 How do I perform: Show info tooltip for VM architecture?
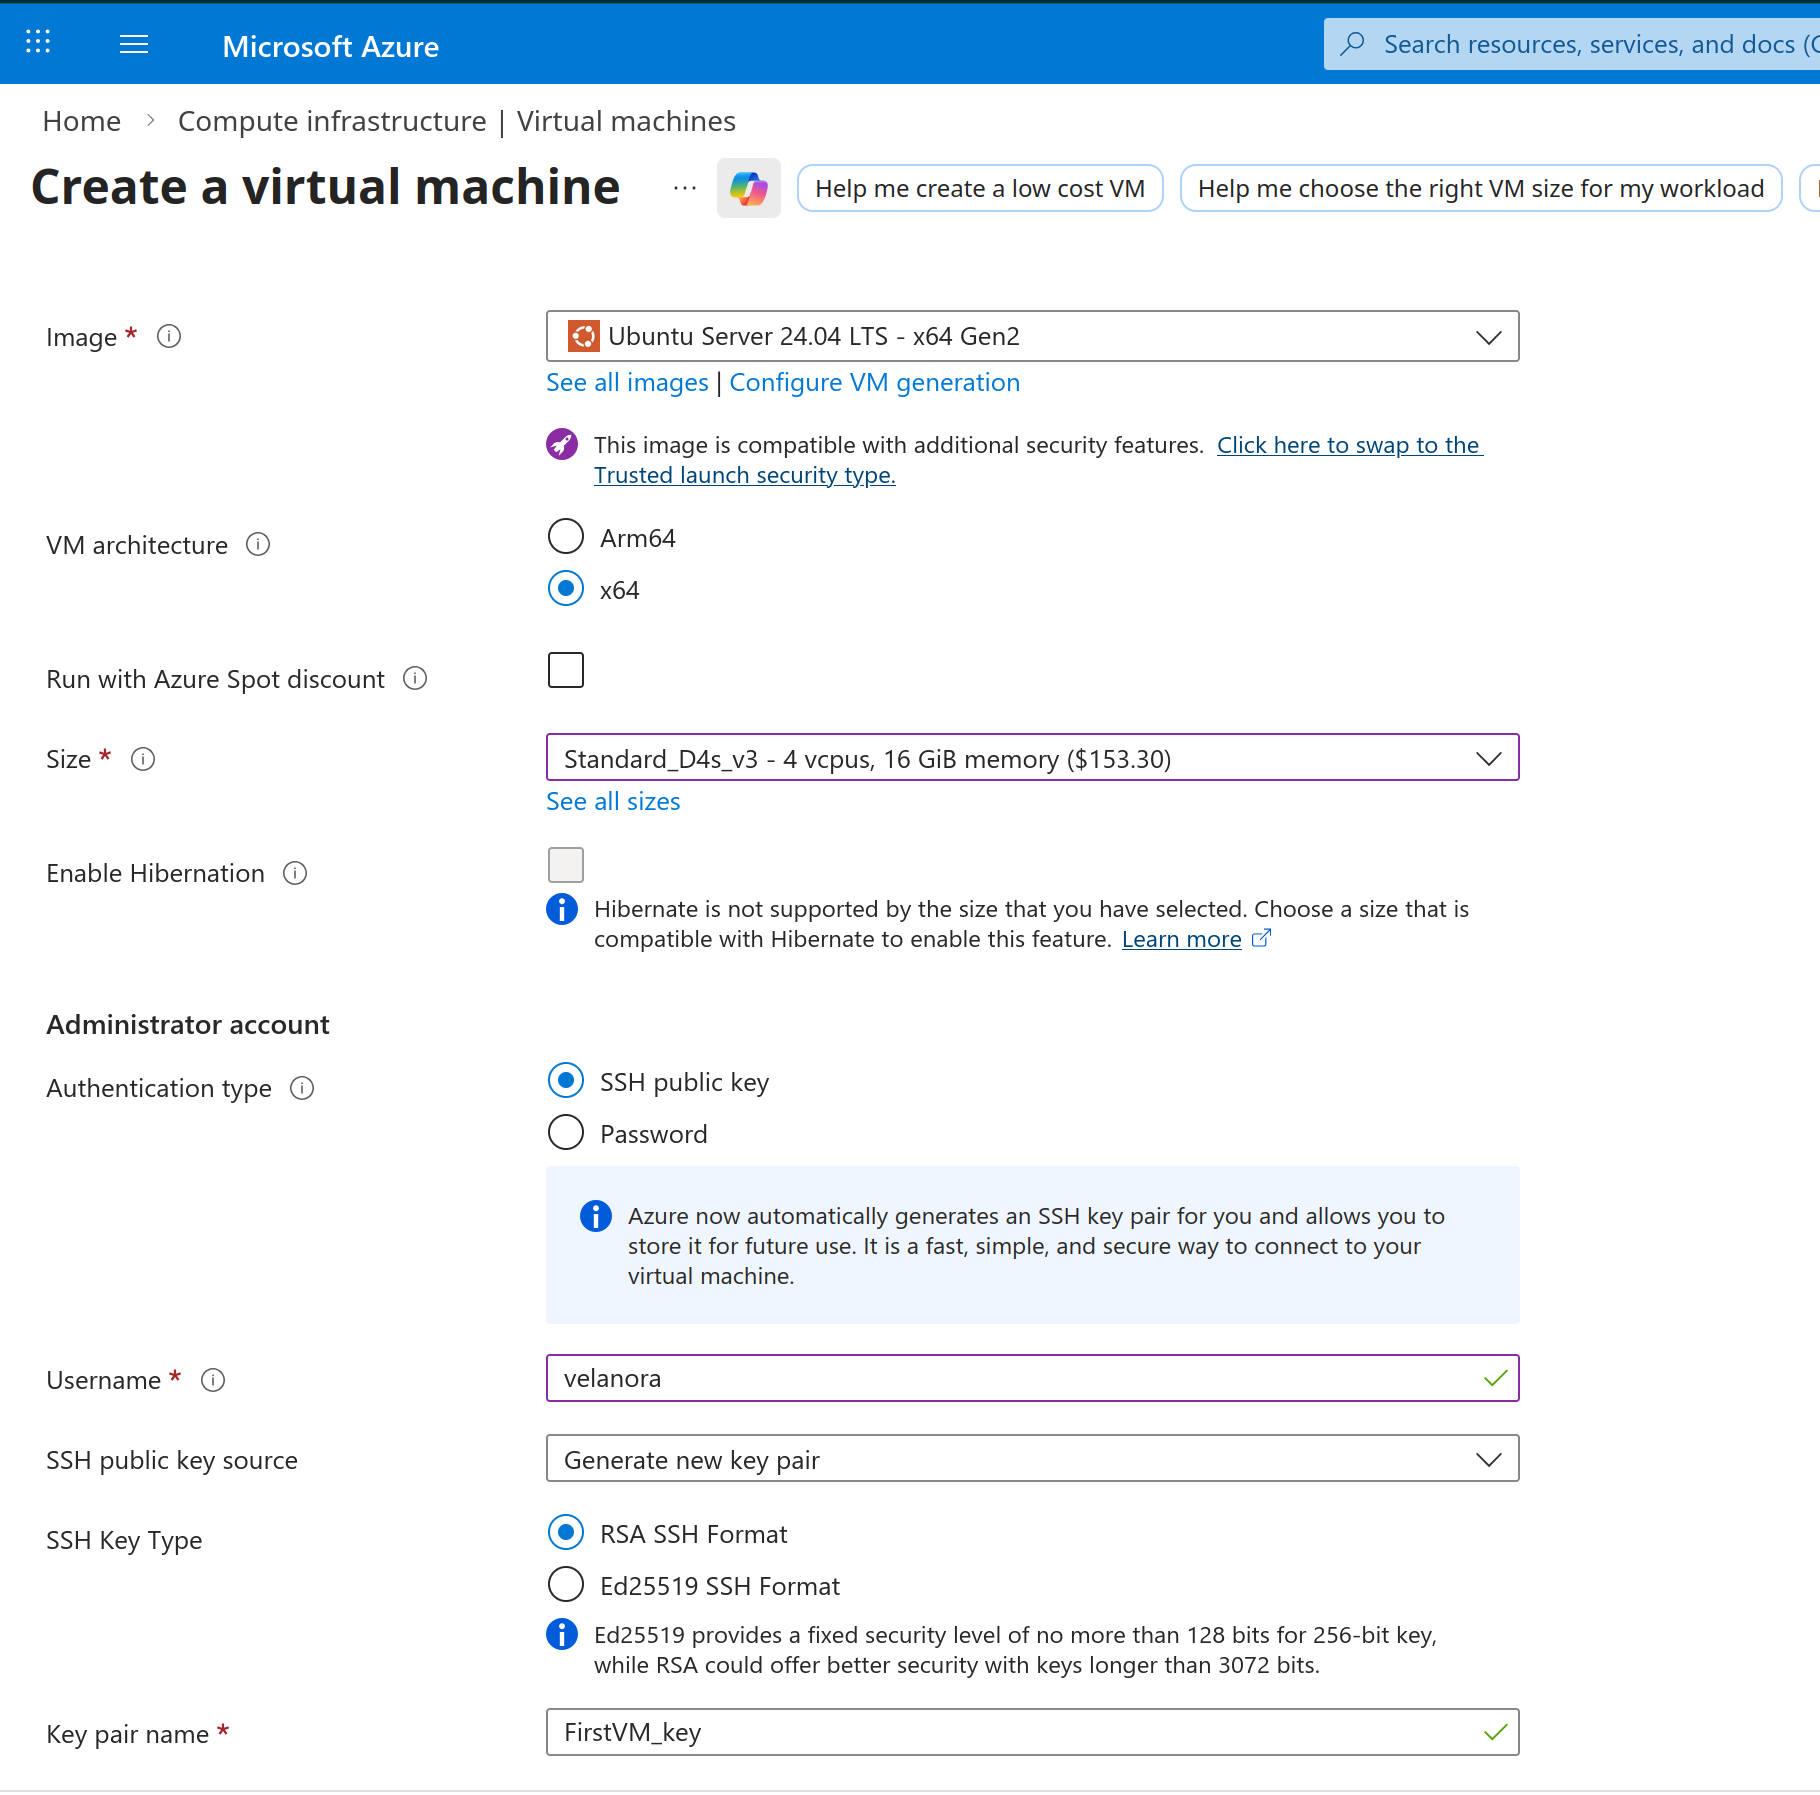pyautogui.click(x=258, y=545)
